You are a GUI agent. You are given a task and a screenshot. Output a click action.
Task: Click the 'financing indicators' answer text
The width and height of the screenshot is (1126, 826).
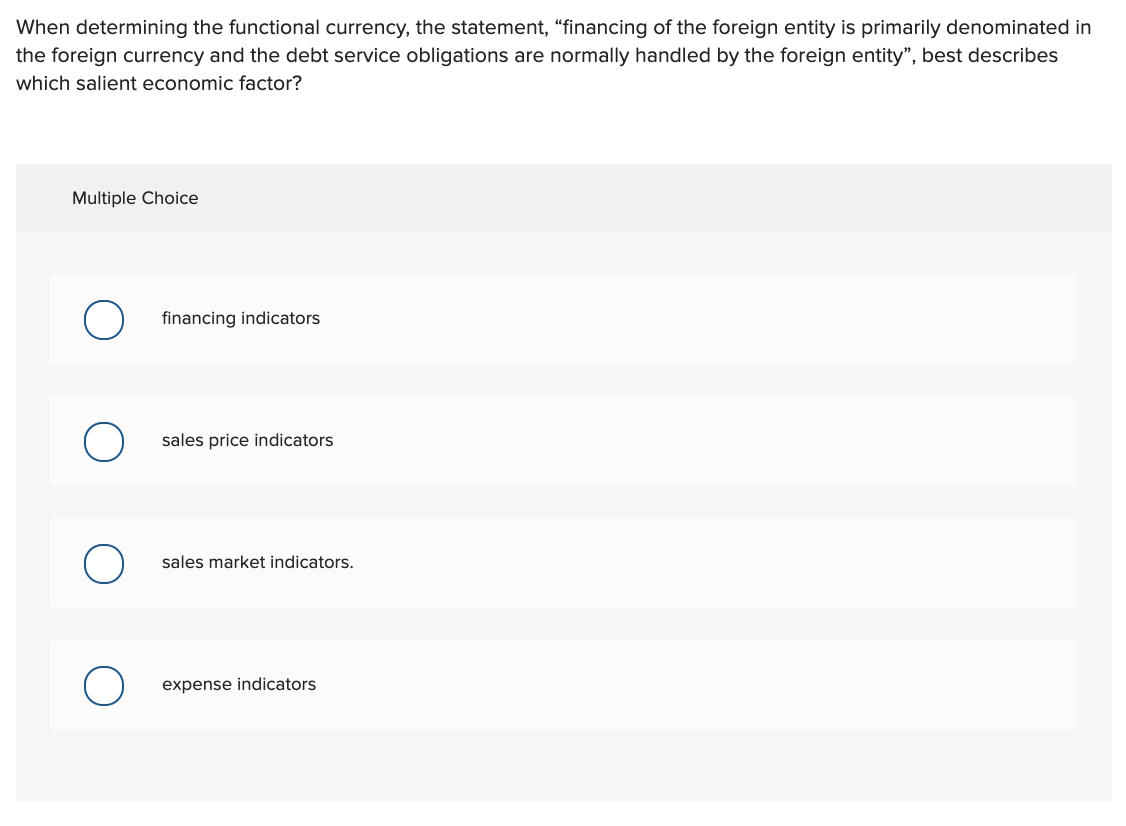coord(241,318)
